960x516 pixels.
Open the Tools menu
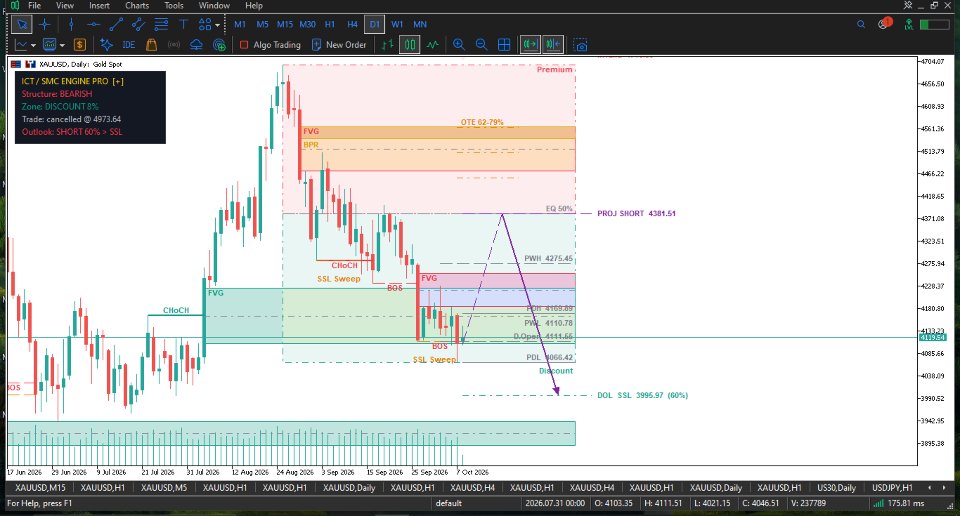[x=174, y=6]
